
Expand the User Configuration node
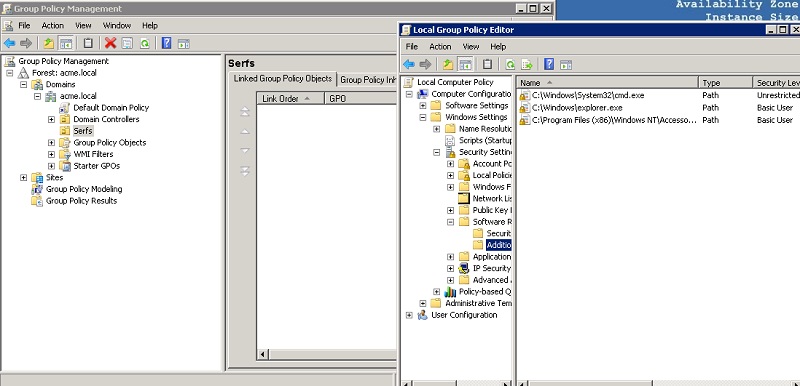pos(409,315)
